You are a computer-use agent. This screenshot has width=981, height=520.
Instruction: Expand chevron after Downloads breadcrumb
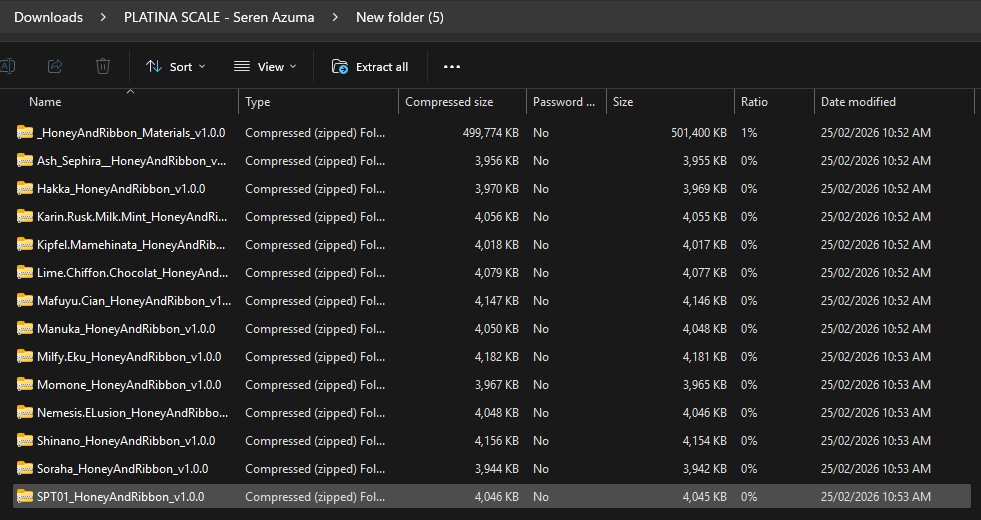[103, 18]
